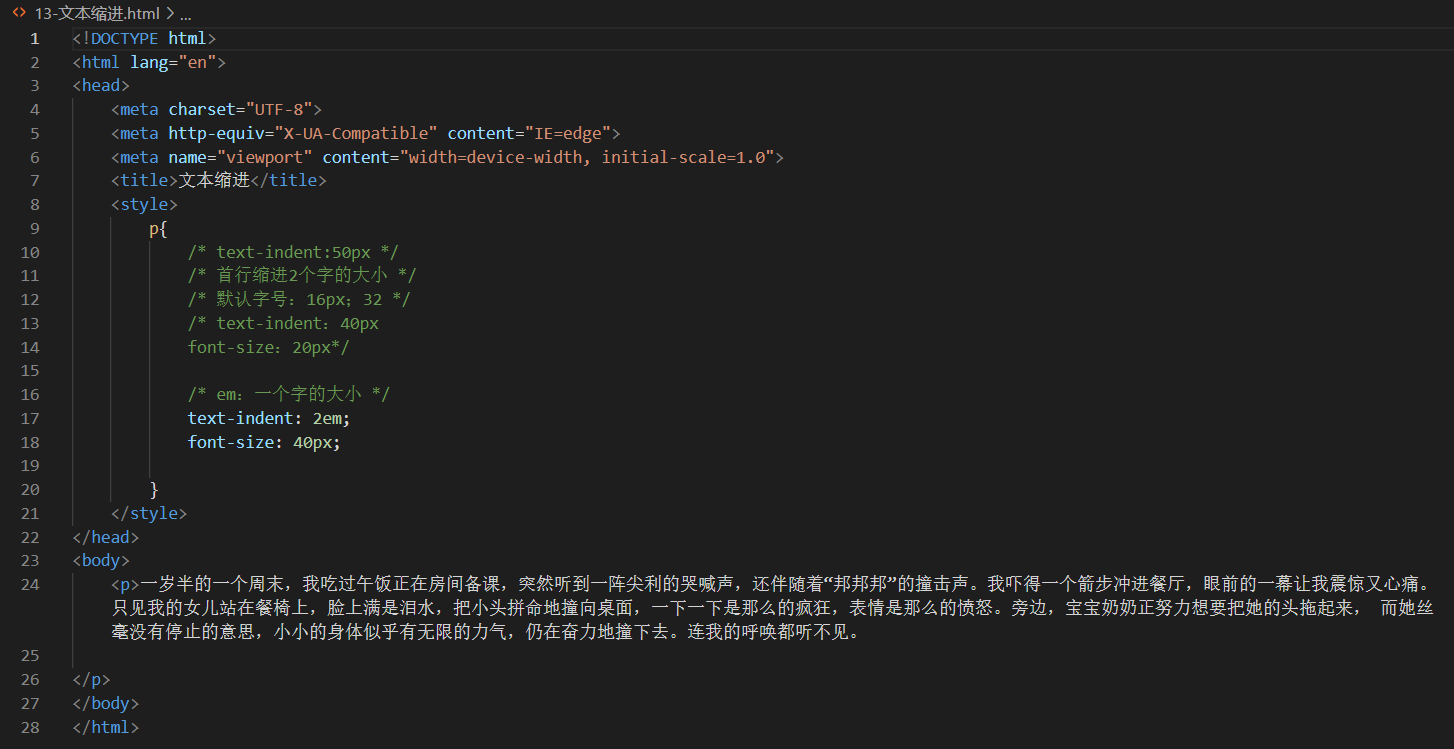Click the text-indent: 2em; declaration
This screenshot has width=1454, height=749.
(269, 418)
